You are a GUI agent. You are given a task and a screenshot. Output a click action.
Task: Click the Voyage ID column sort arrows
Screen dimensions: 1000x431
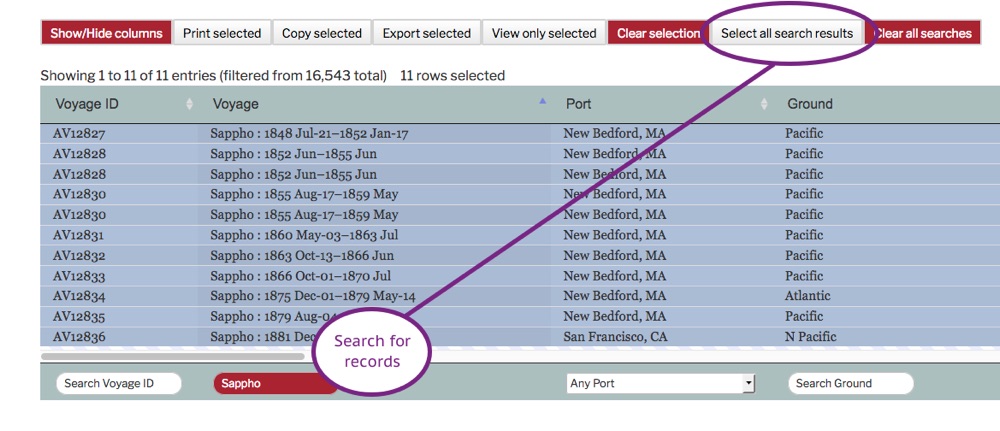[x=190, y=104]
